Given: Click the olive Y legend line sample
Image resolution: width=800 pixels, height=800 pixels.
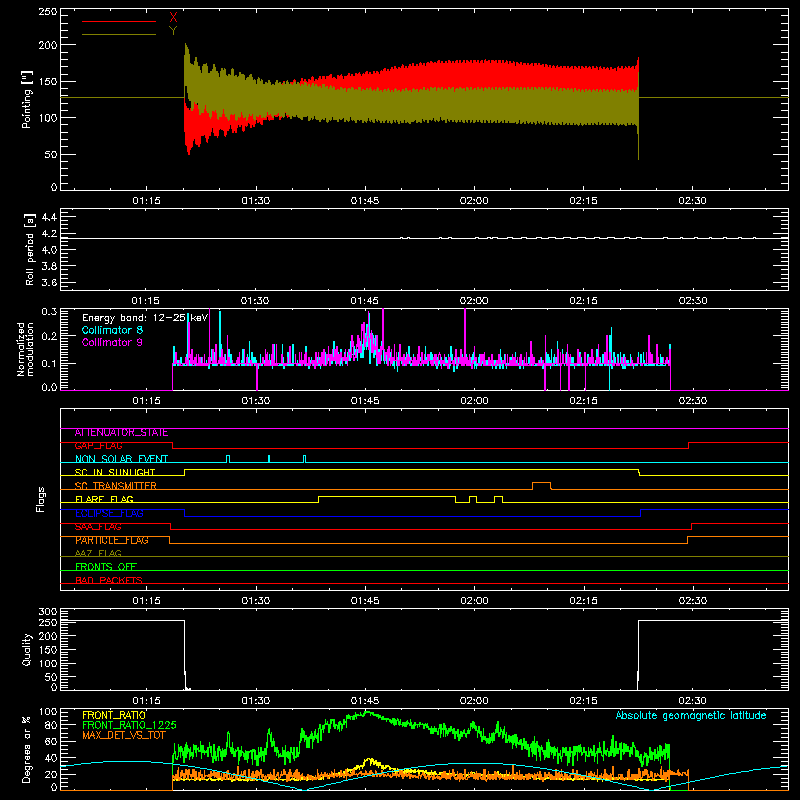Looking at the screenshot, I should tap(119, 34).
